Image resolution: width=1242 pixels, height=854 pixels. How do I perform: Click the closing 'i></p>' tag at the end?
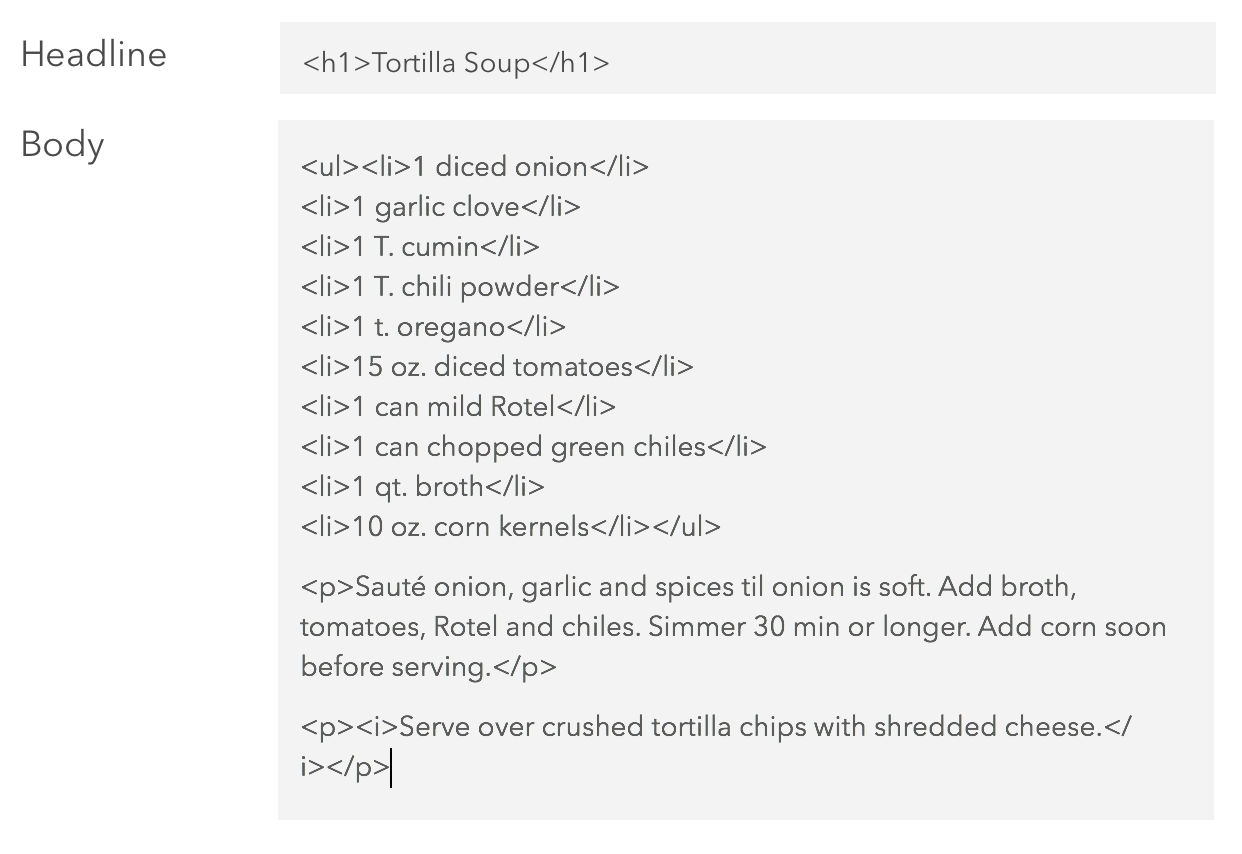coord(345,767)
